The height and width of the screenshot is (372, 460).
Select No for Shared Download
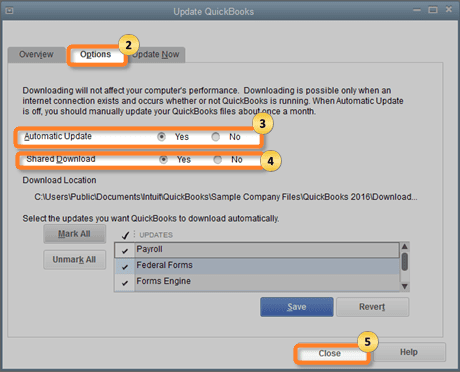[x=218, y=160]
